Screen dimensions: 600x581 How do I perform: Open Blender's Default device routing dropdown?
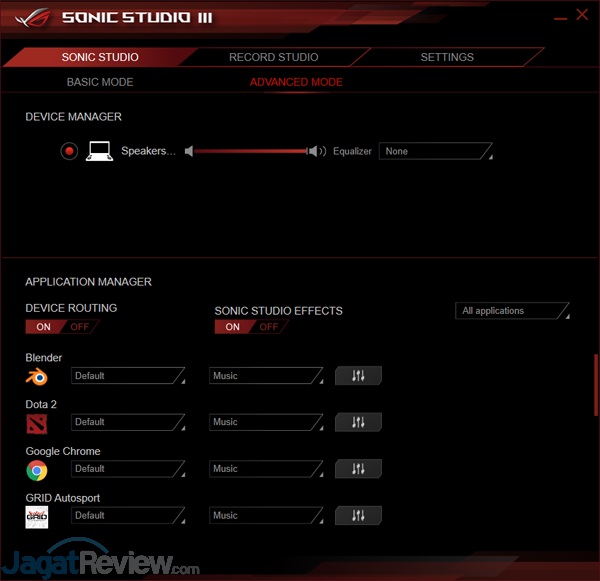click(128, 375)
